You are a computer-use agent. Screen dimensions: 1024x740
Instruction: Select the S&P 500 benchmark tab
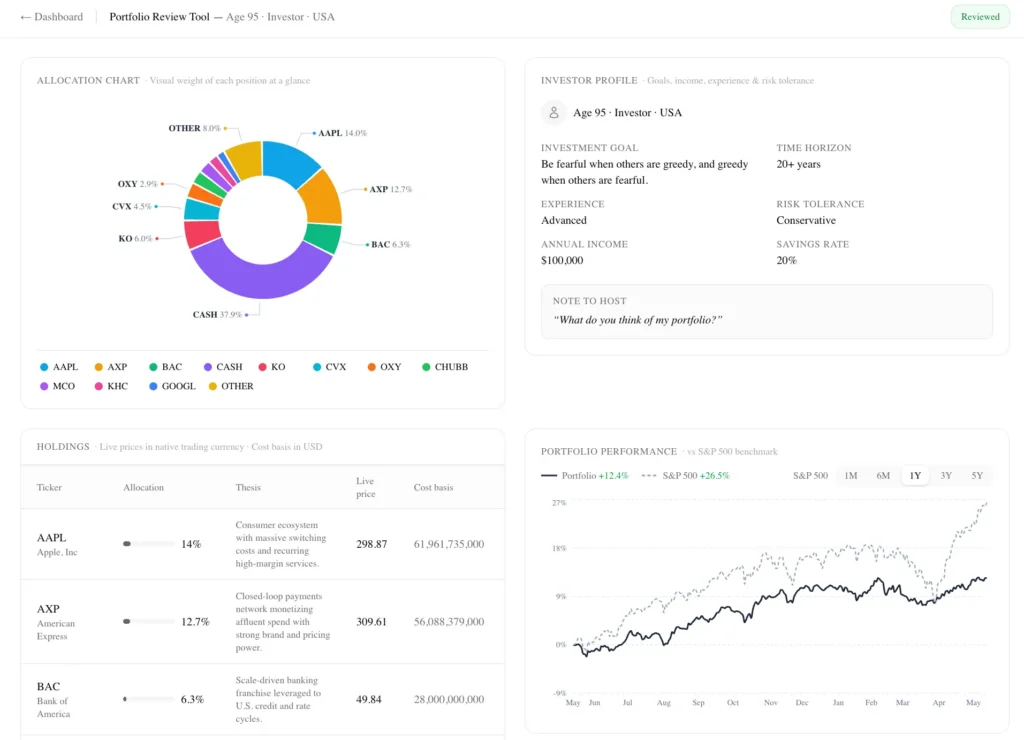(x=810, y=475)
